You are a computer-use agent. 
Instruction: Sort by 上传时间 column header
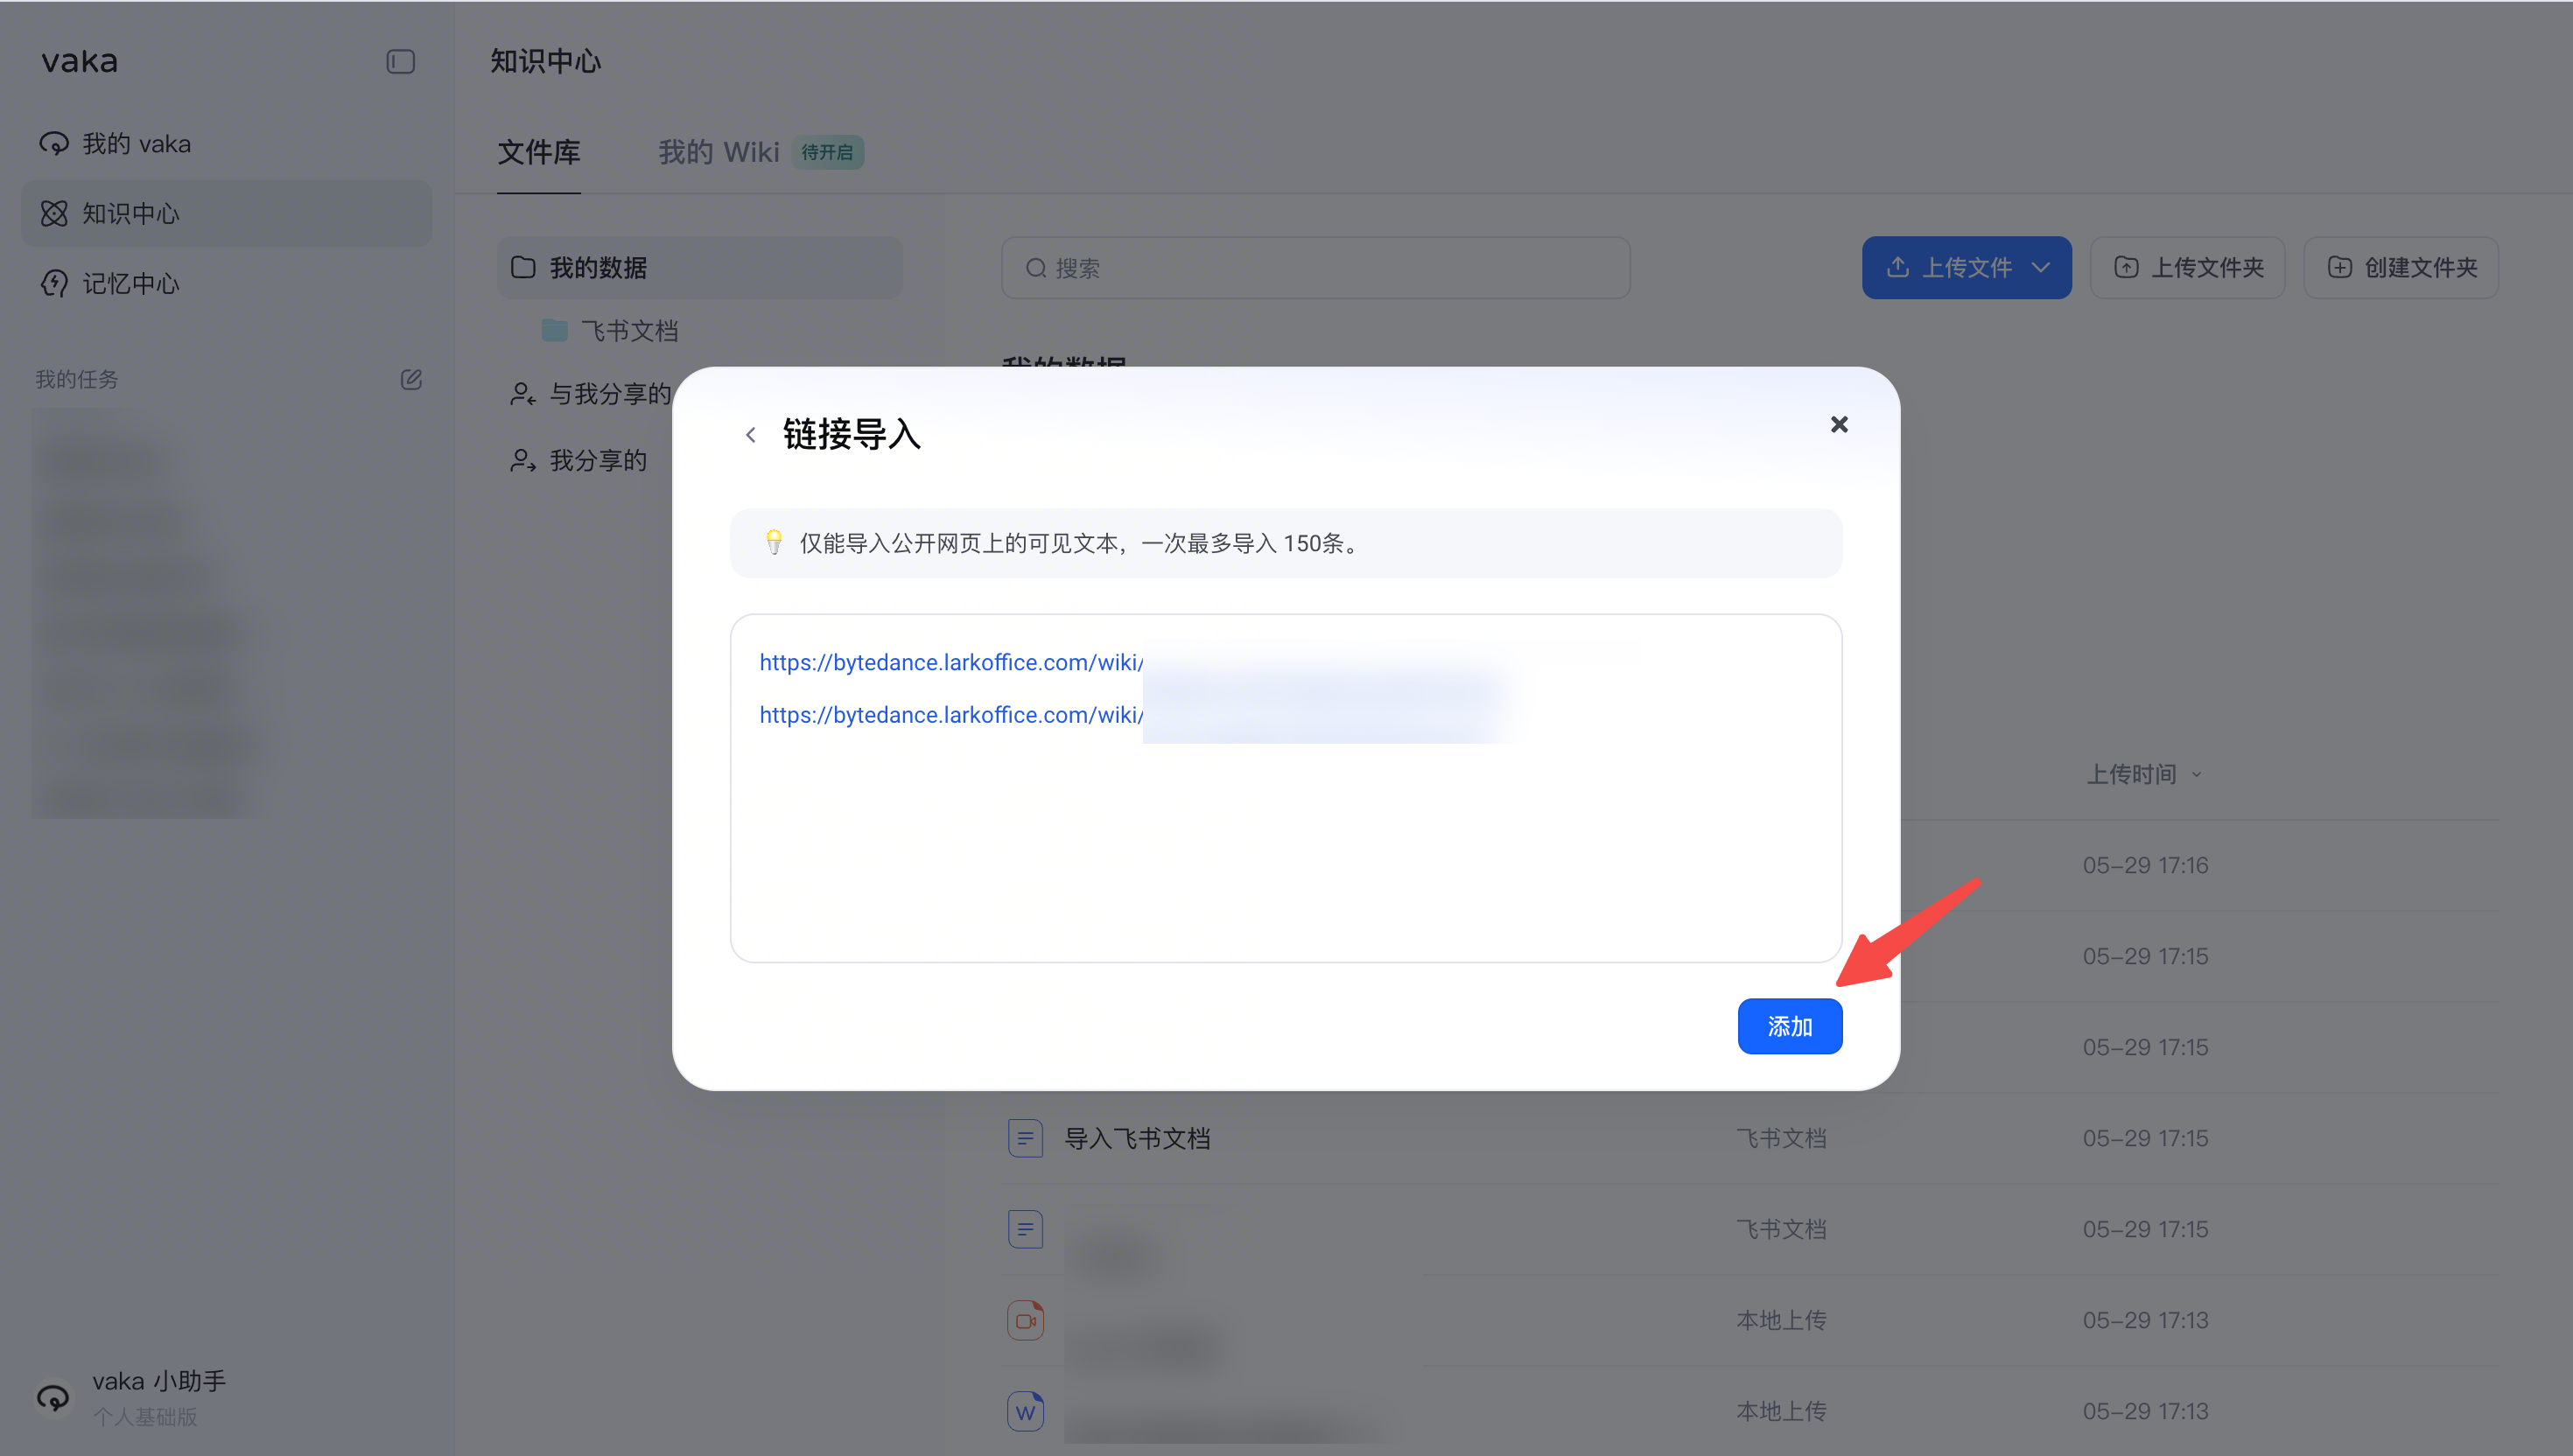pyautogui.click(x=2144, y=774)
